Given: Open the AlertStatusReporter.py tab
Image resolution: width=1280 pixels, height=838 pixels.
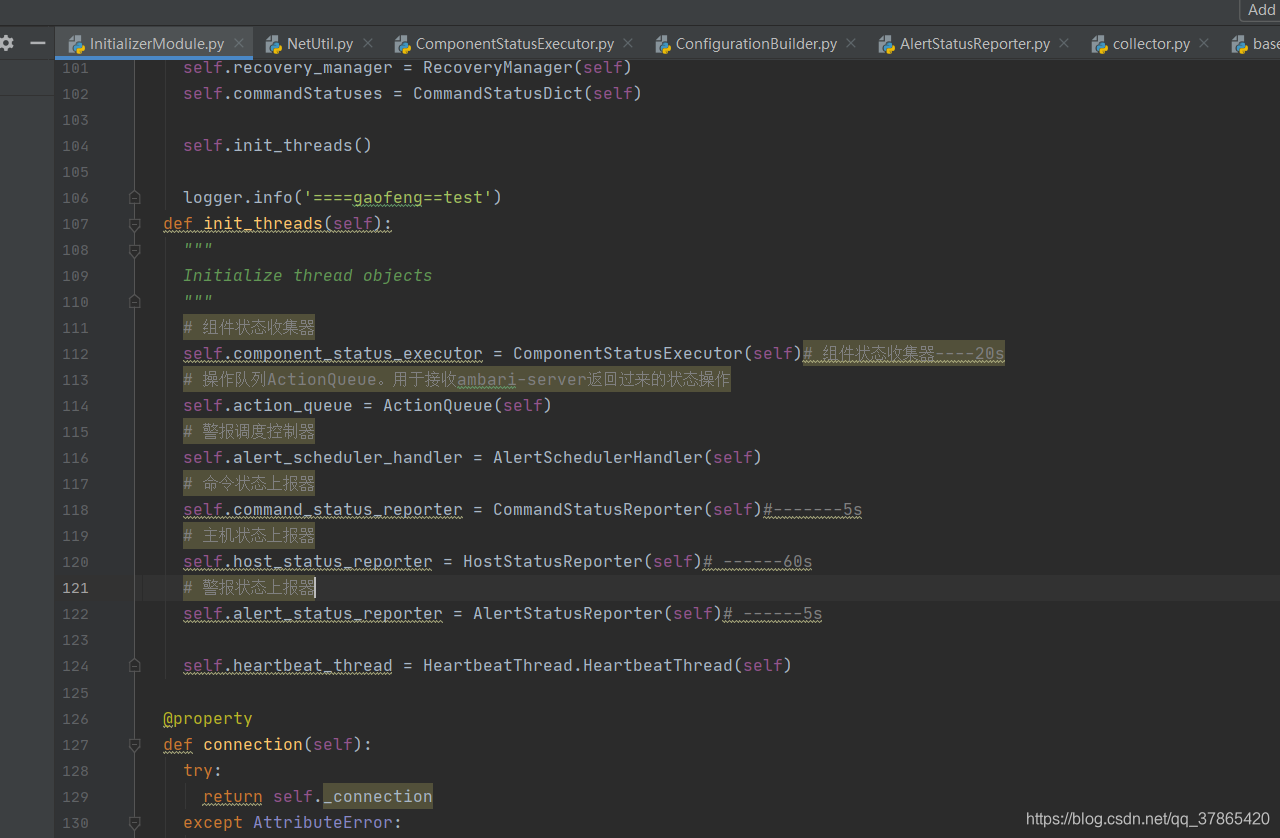Looking at the screenshot, I should click(x=974, y=44).
